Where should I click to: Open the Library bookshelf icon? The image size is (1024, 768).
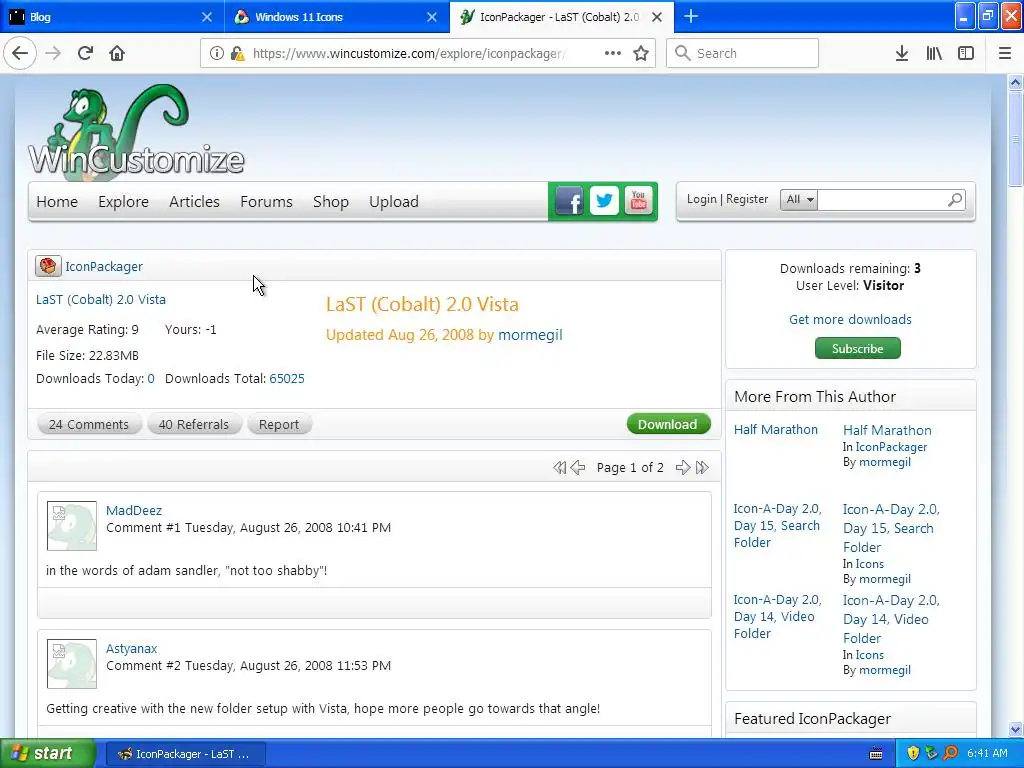coord(934,53)
